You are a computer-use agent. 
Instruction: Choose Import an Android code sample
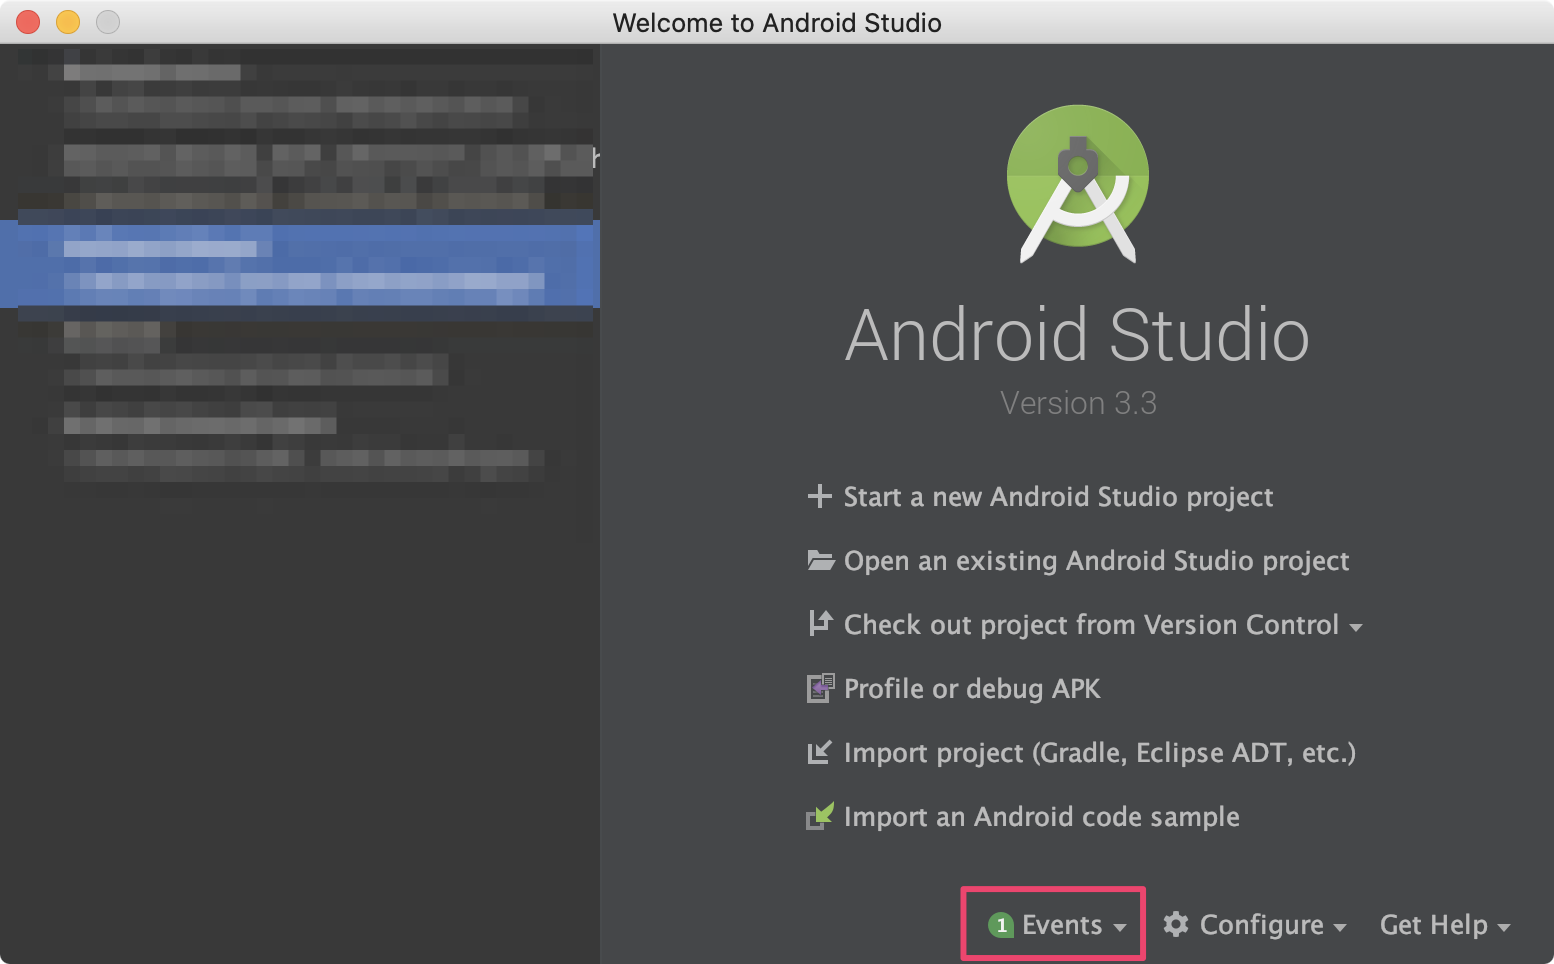tap(1042, 817)
